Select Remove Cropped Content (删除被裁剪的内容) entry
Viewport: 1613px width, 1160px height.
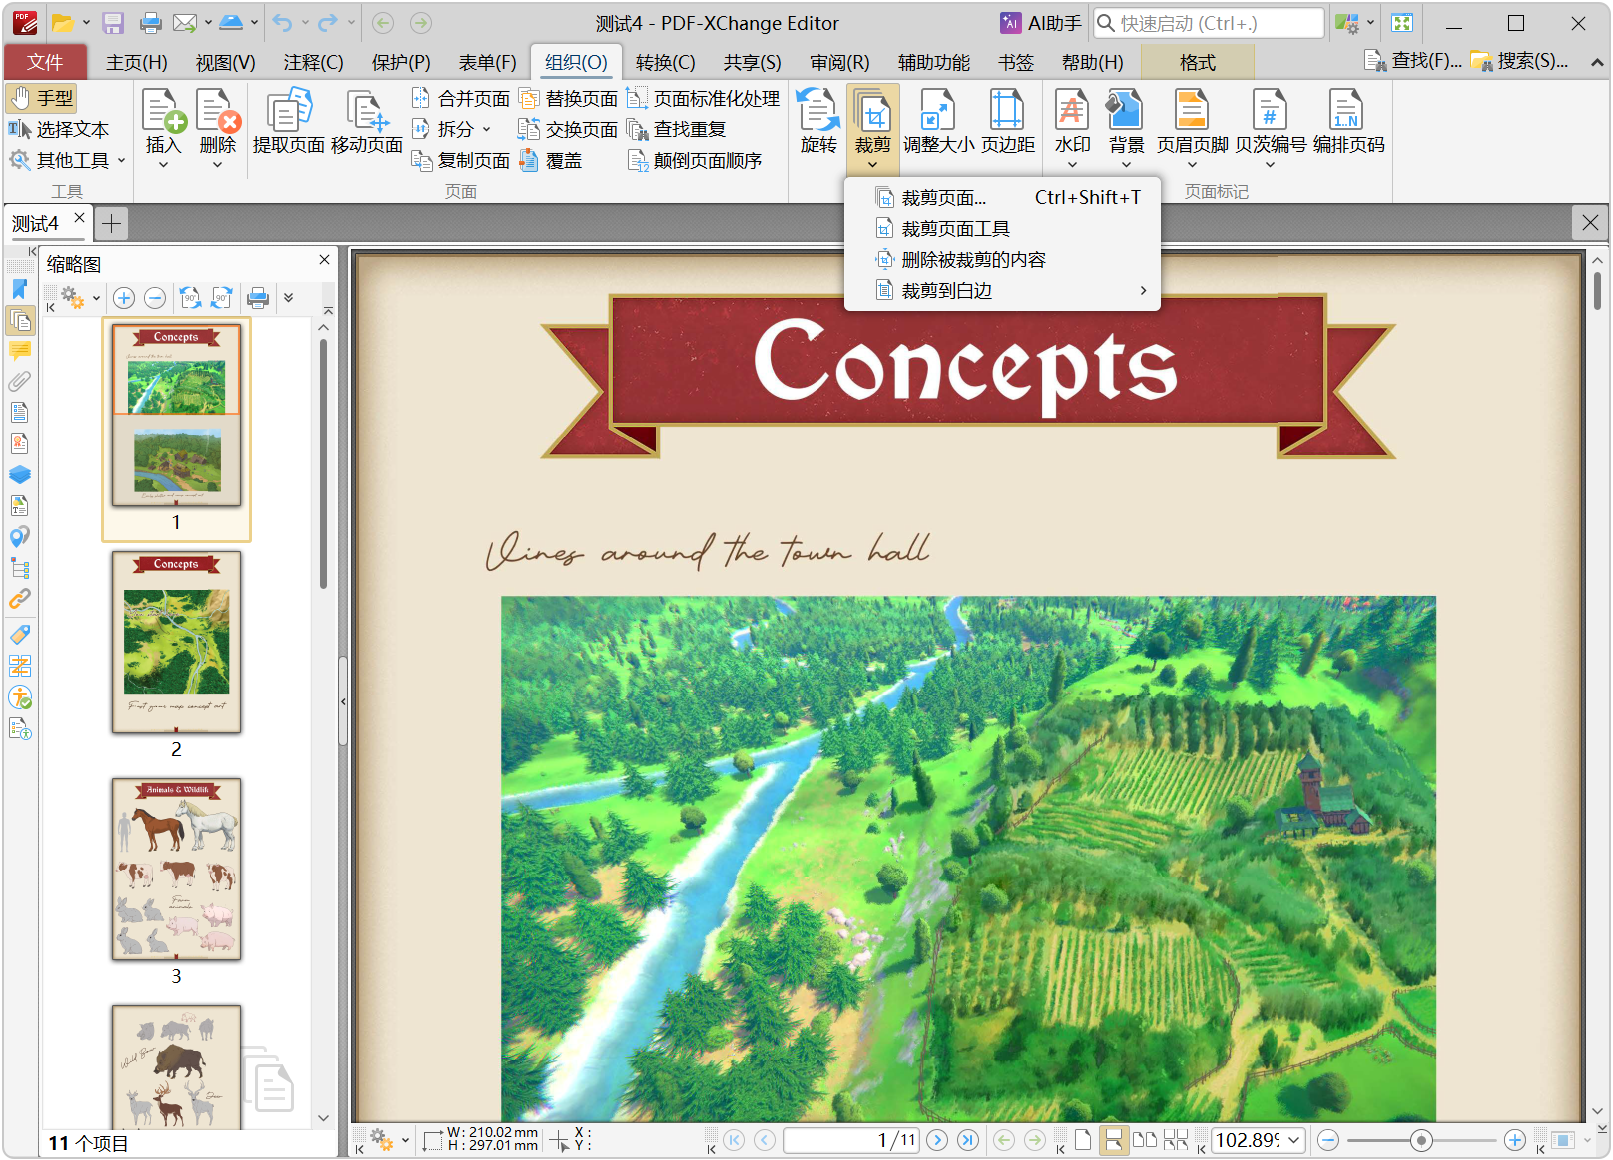click(x=1002, y=260)
